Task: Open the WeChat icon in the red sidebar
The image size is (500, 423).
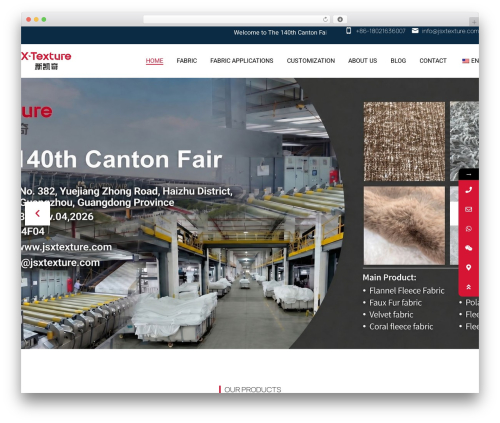Action: pos(468,248)
